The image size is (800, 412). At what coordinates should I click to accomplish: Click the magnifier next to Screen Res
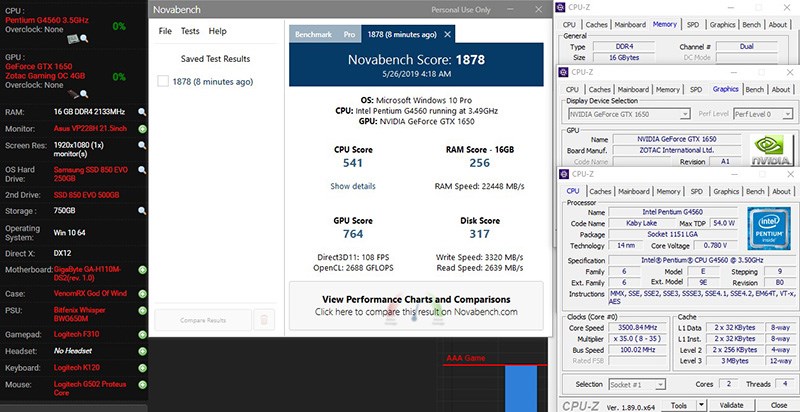point(142,145)
